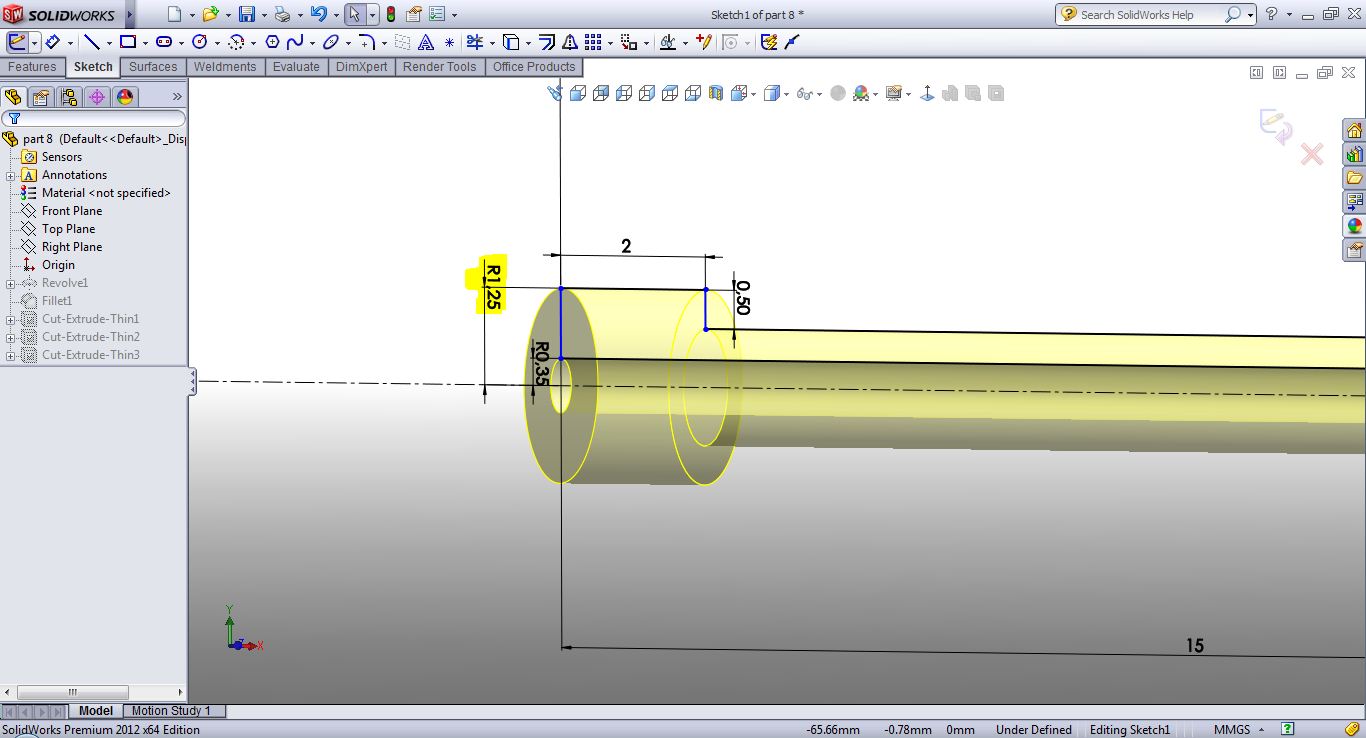Open the Section View tool

pos(716,93)
